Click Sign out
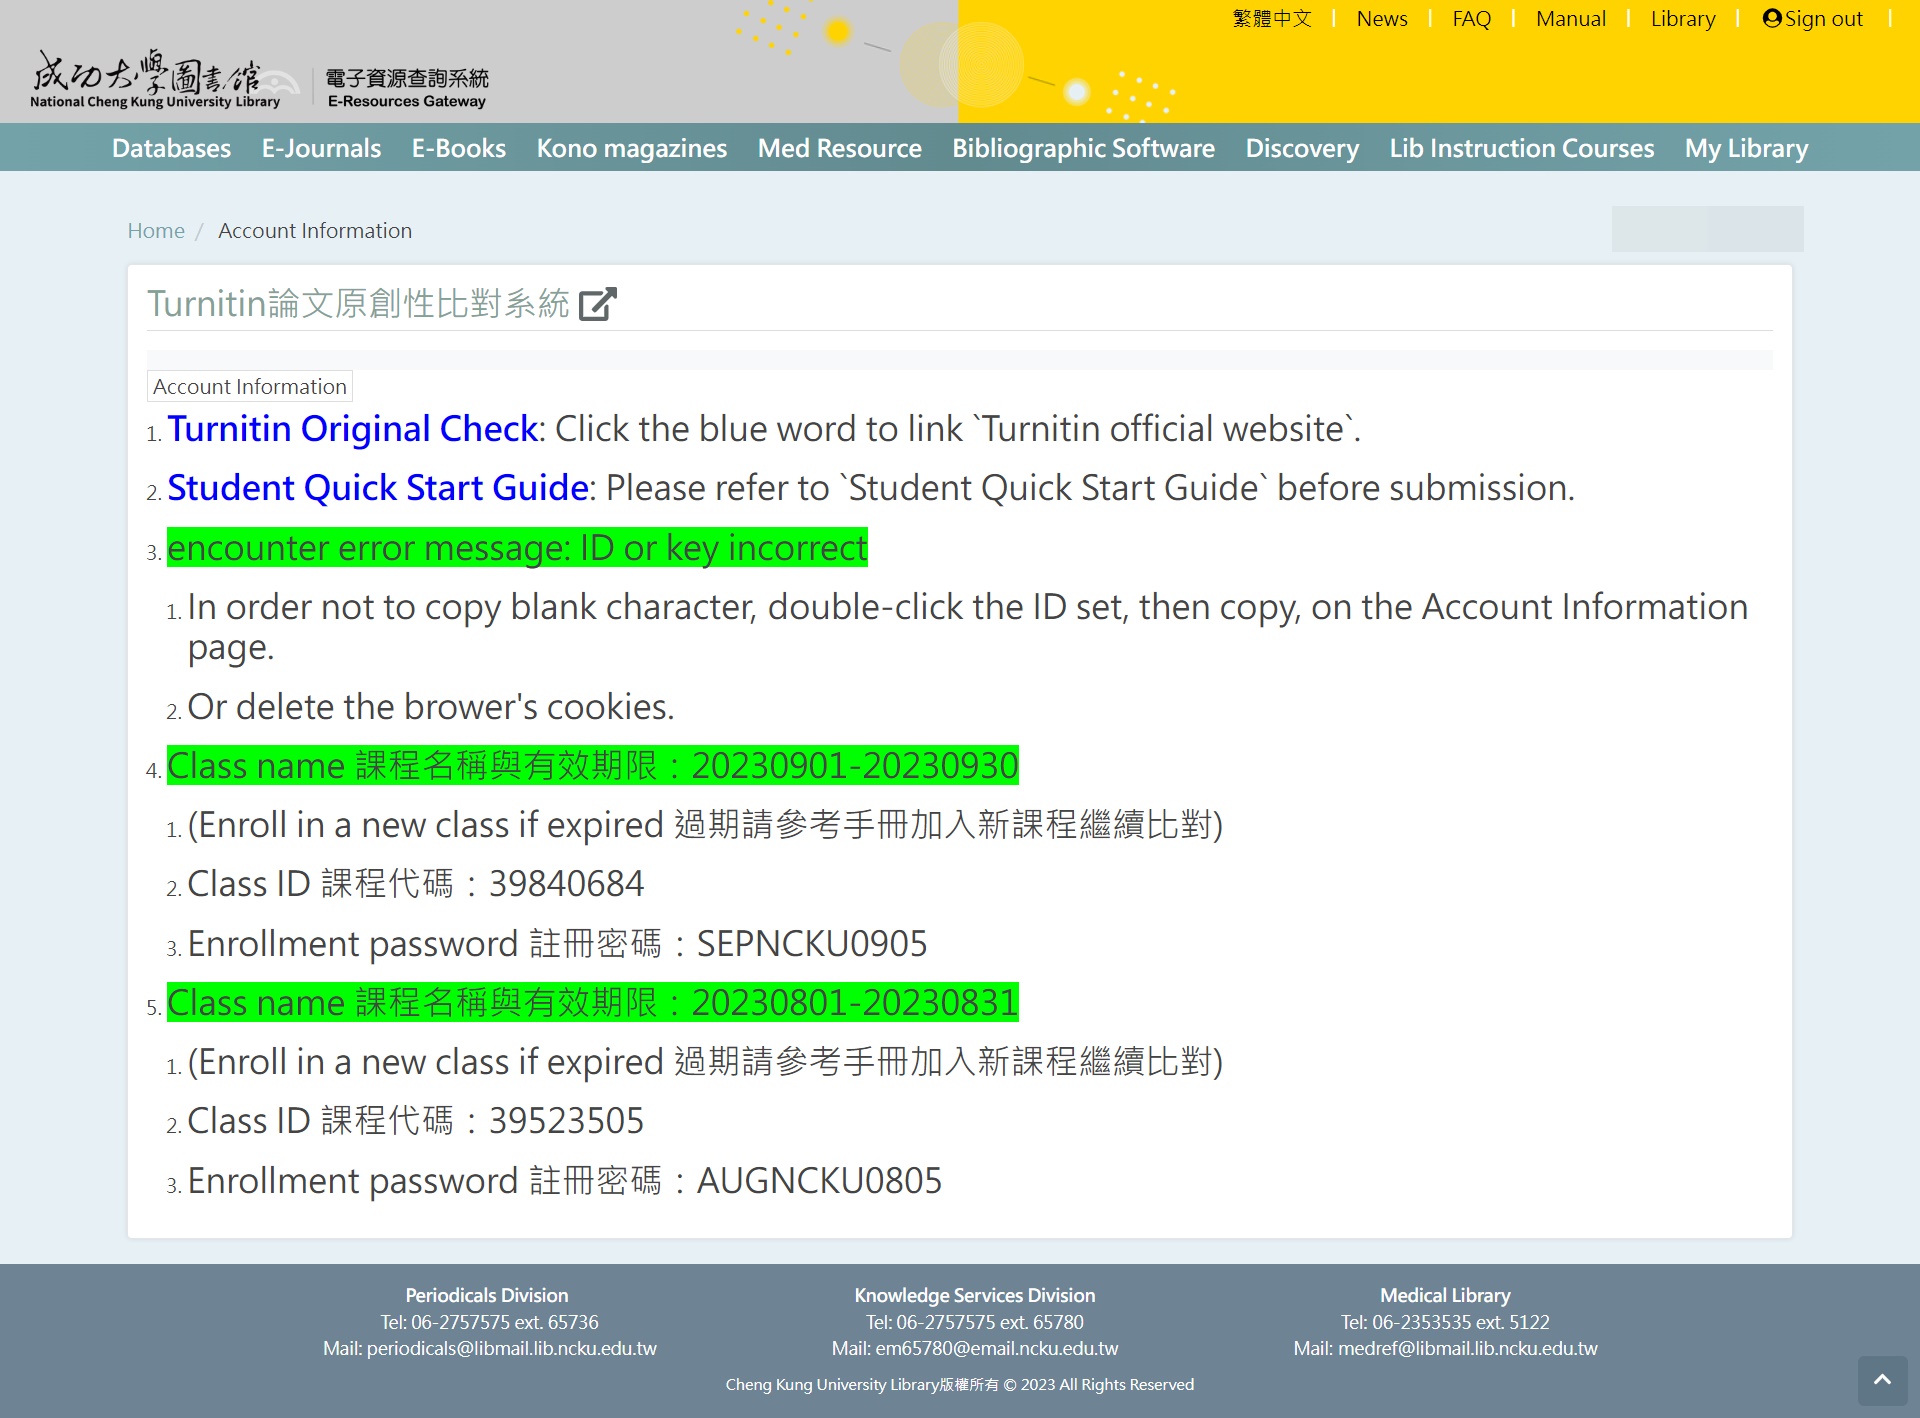Image resolution: width=1920 pixels, height=1418 pixels. (x=1813, y=19)
